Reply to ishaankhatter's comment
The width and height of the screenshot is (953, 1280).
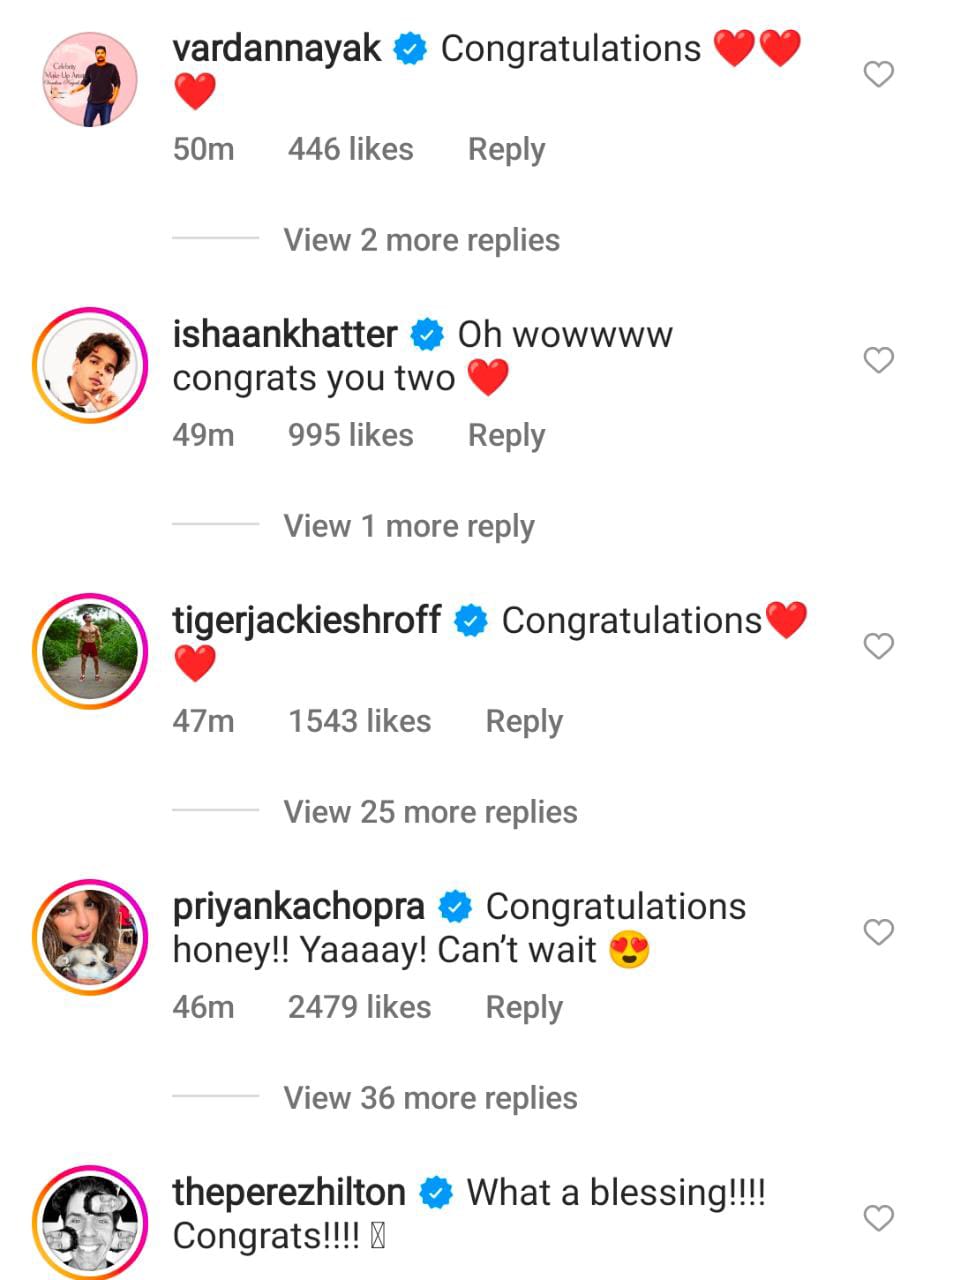(506, 435)
